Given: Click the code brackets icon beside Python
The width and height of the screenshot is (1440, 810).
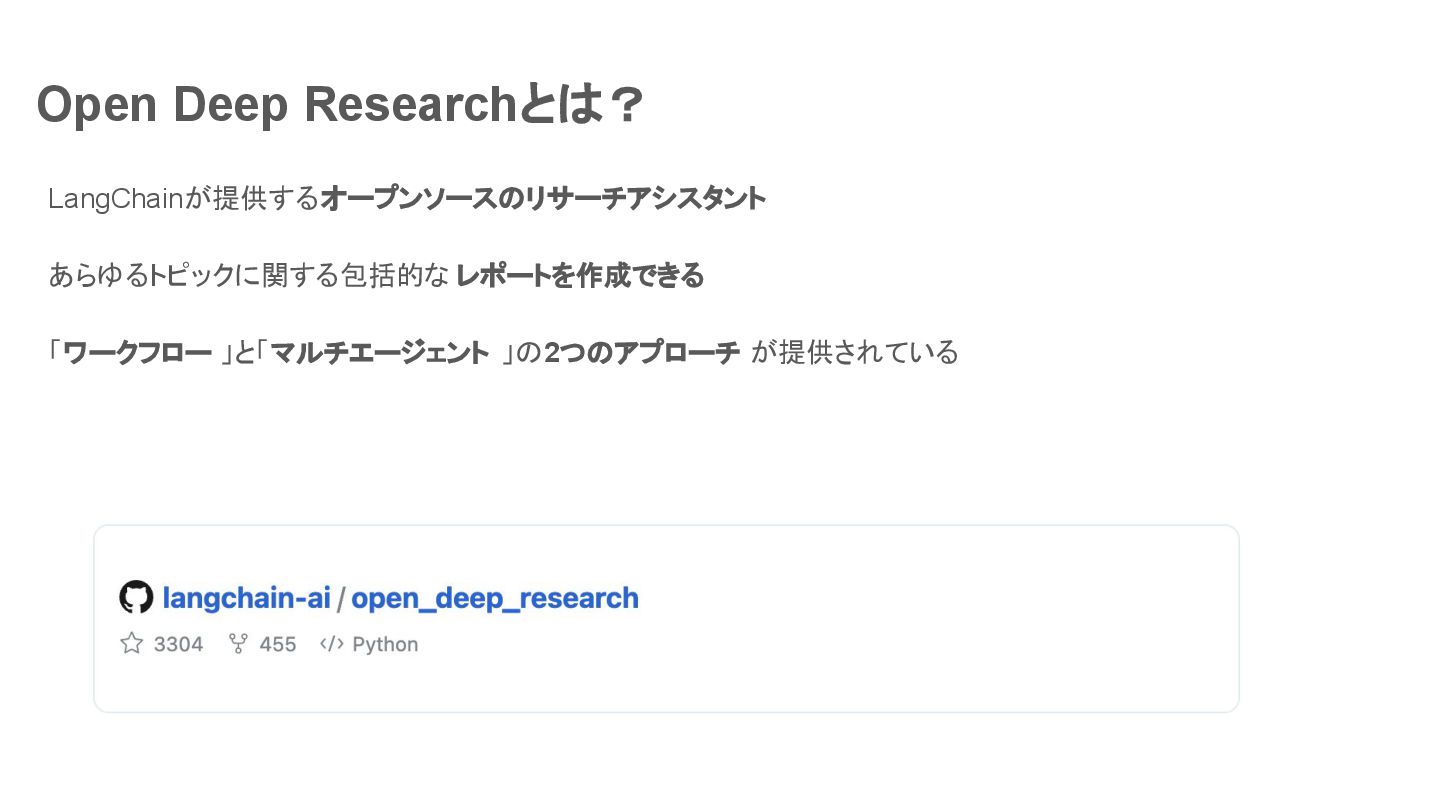Looking at the screenshot, I should point(331,643).
